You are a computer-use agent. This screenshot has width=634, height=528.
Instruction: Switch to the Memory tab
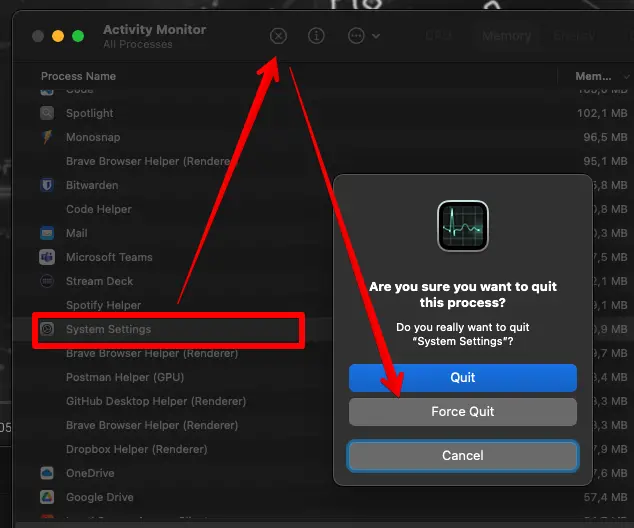click(506, 36)
